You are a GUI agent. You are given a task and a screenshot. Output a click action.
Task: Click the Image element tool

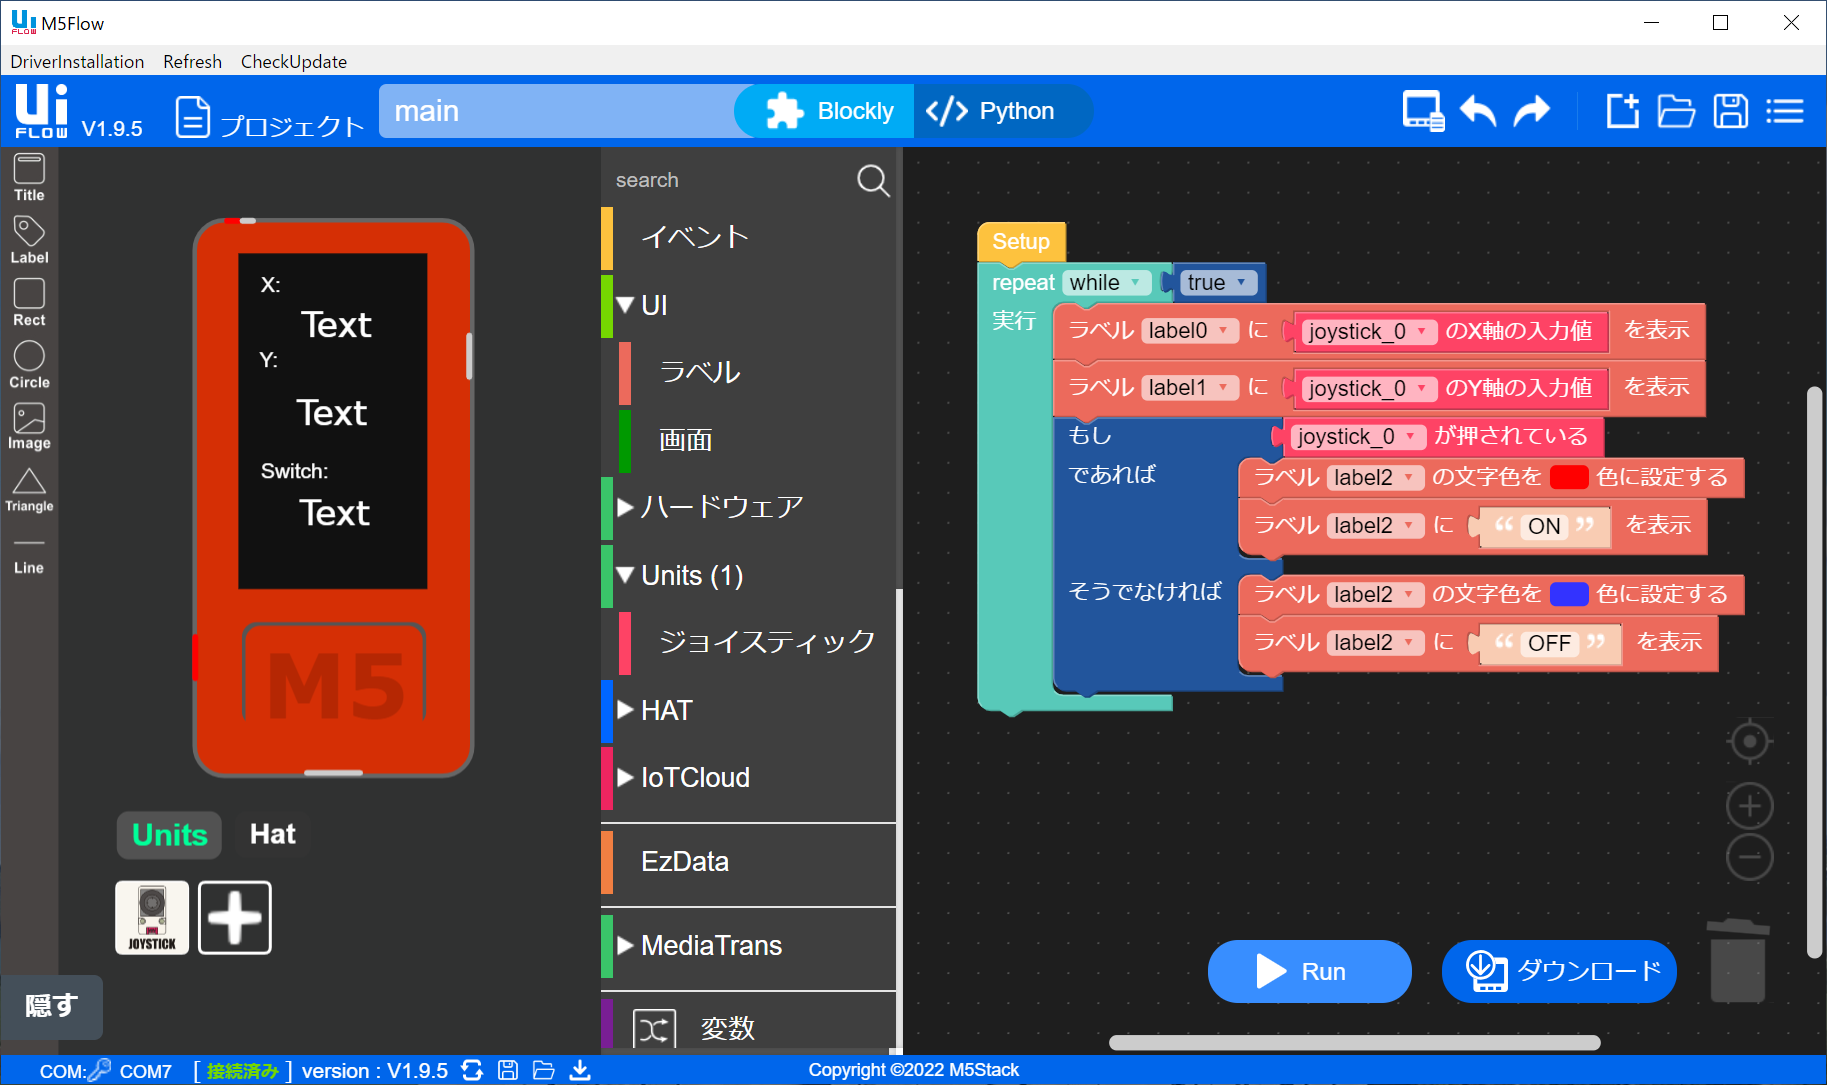[29, 426]
